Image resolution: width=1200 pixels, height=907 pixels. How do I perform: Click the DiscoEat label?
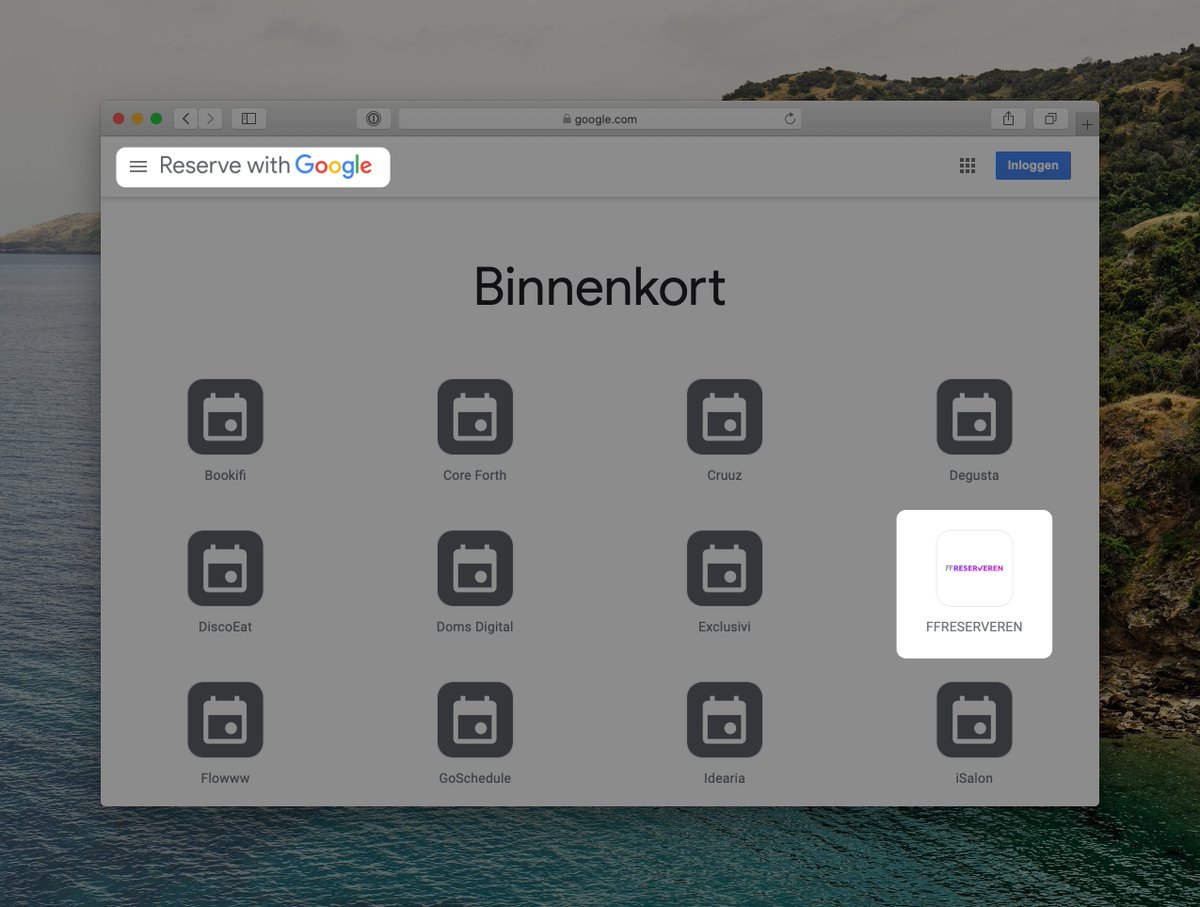[x=225, y=627]
